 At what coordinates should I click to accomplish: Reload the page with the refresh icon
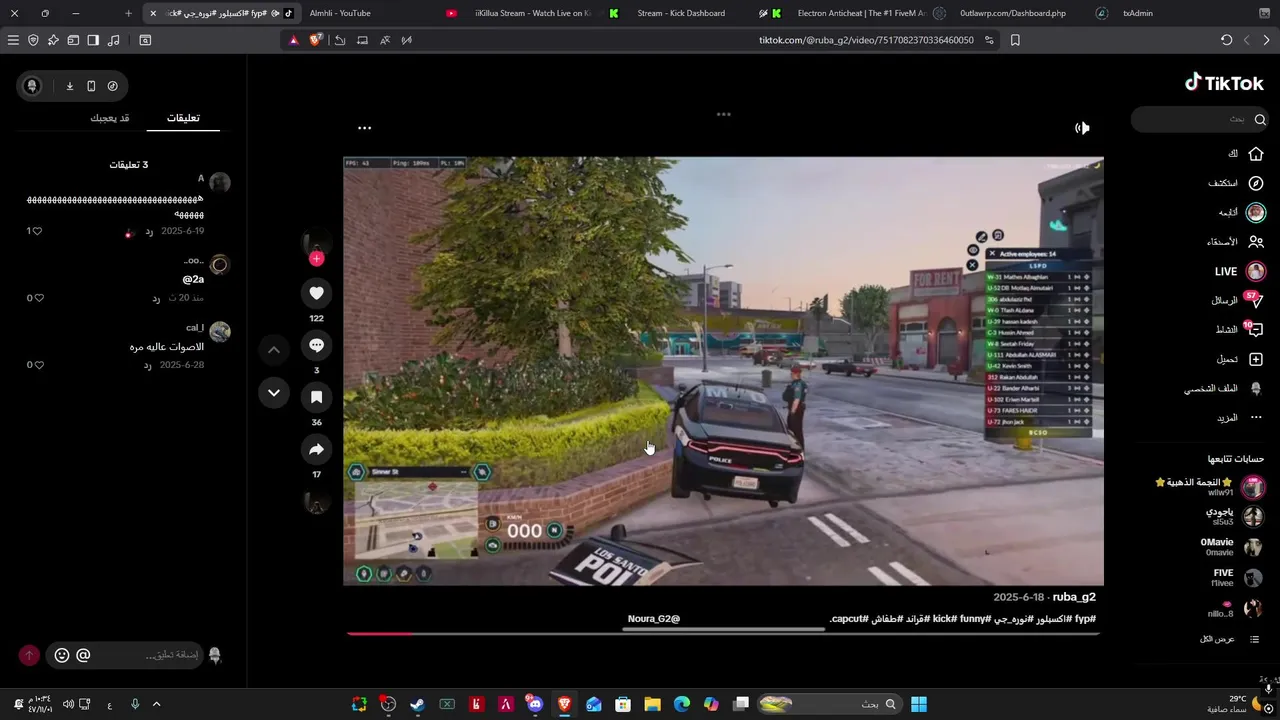click(x=1227, y=40)
